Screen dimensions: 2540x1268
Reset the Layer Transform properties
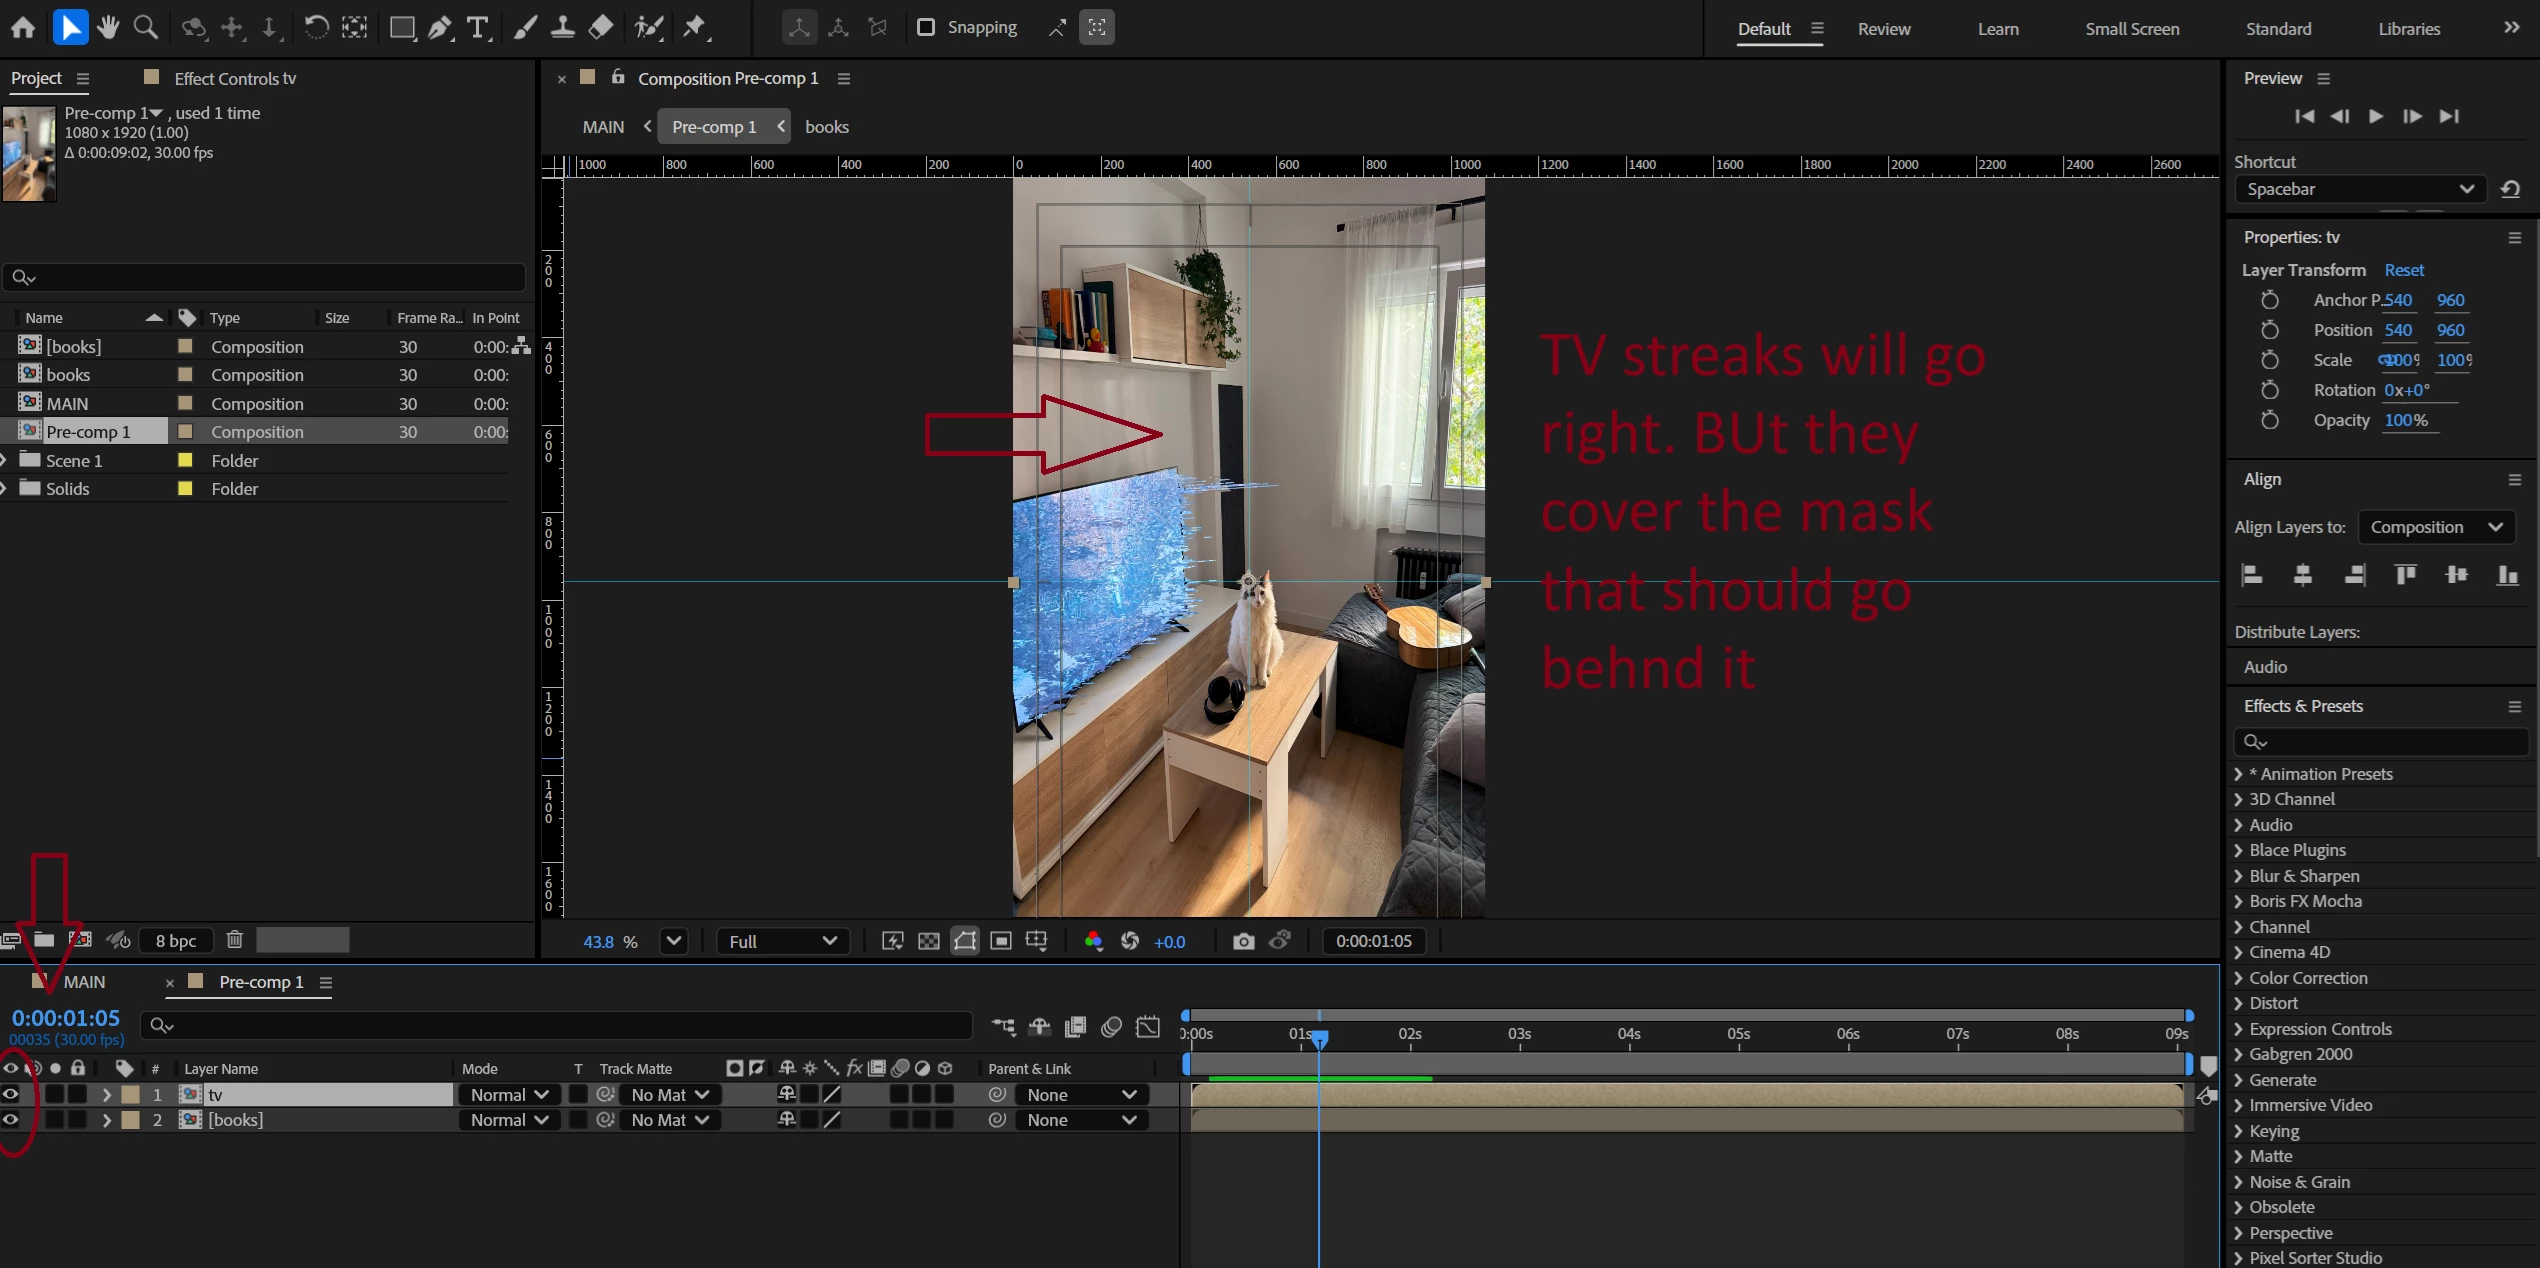(x=2403, y=270)
